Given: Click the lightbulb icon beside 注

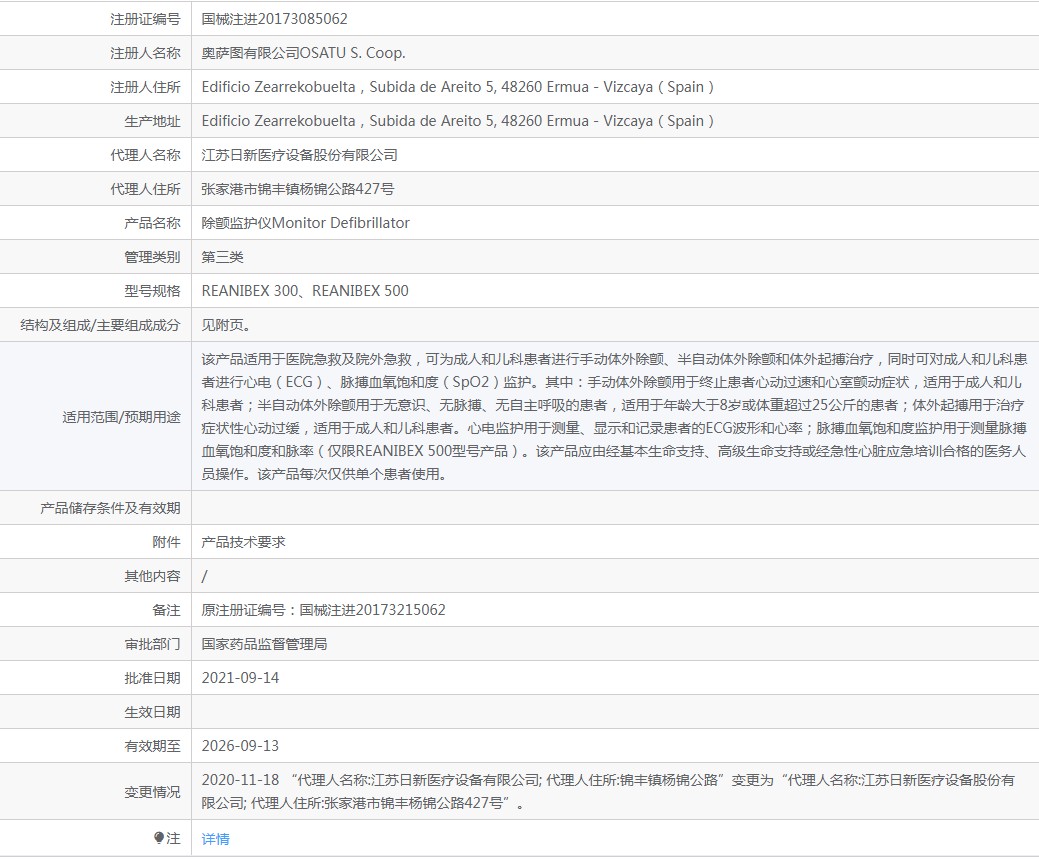Looking at the screenshot, I should pyautogui.click(x=159, y=838).
